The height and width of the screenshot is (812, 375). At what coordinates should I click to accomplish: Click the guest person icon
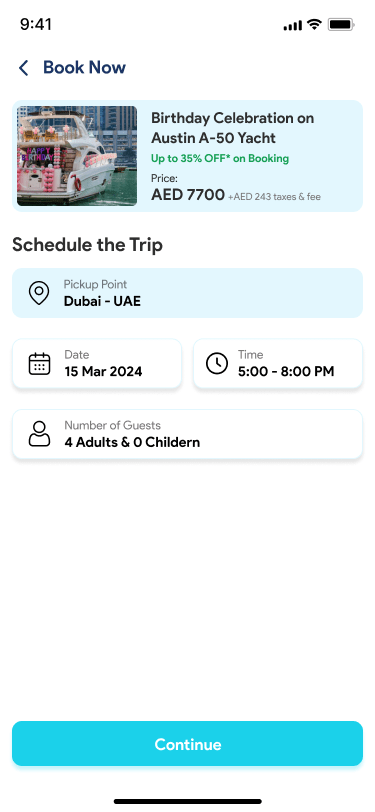click(x=39, y=434)
